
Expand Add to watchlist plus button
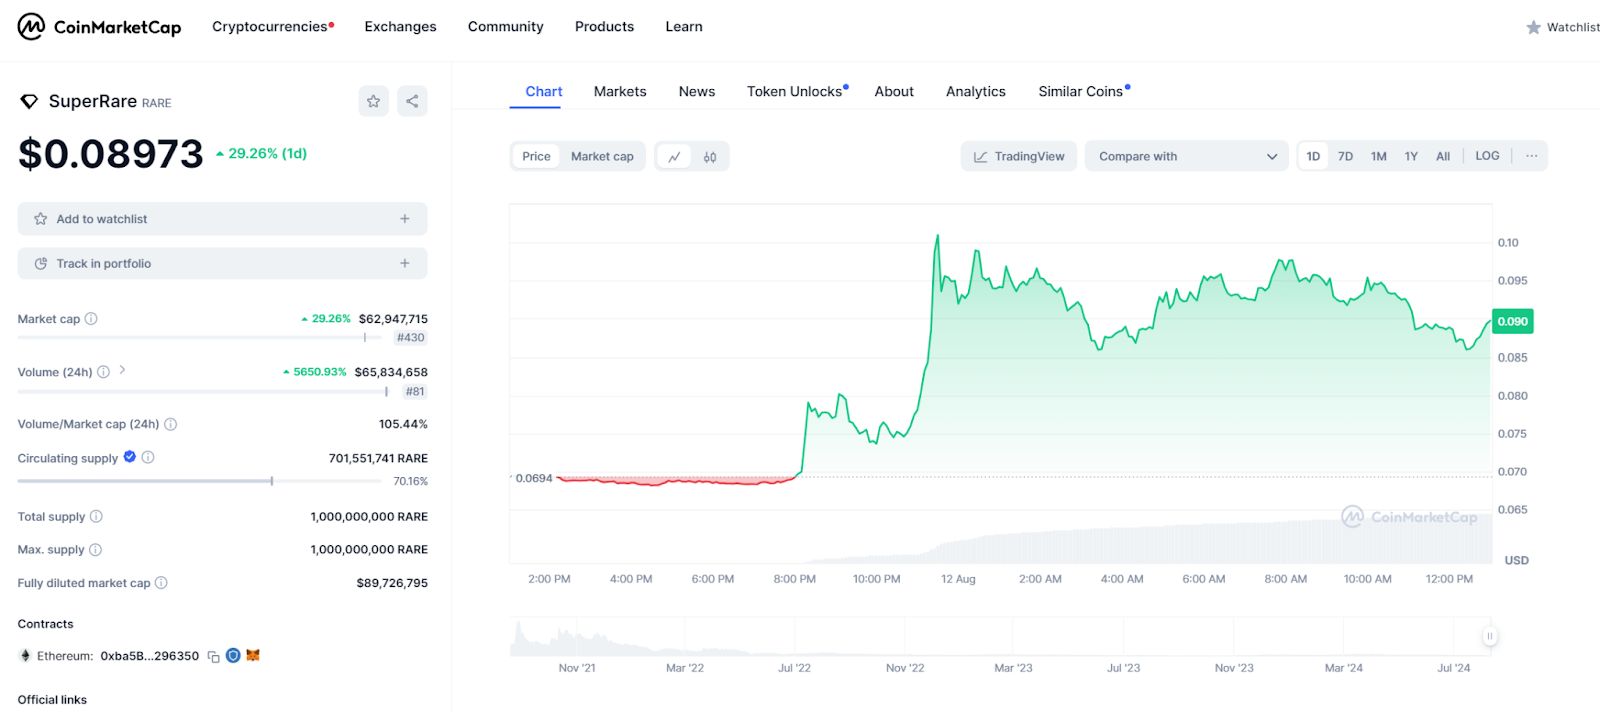coord(405,219)
